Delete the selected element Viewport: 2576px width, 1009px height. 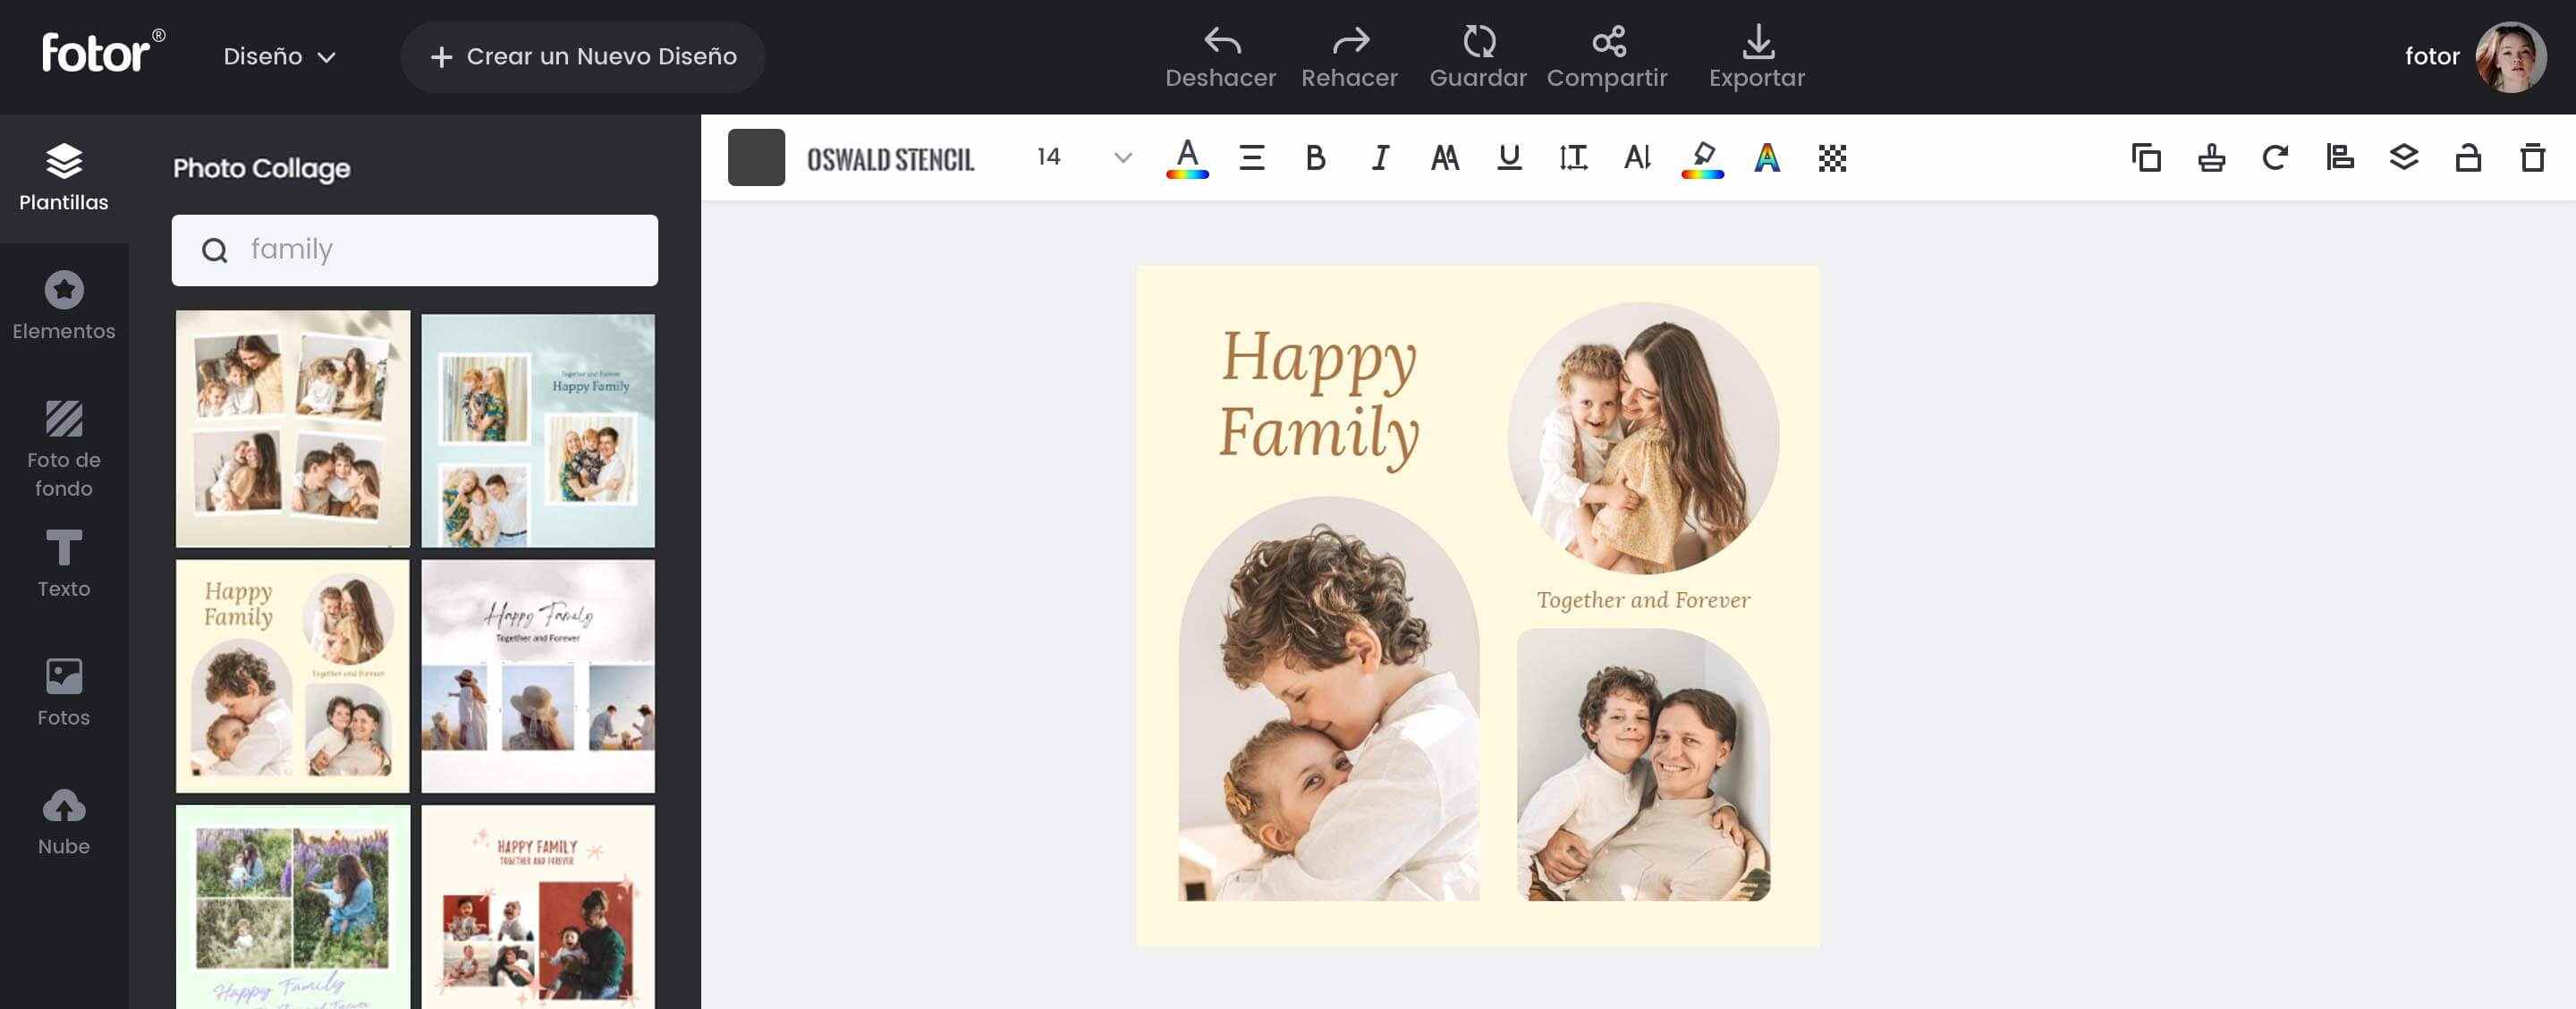2533,158
